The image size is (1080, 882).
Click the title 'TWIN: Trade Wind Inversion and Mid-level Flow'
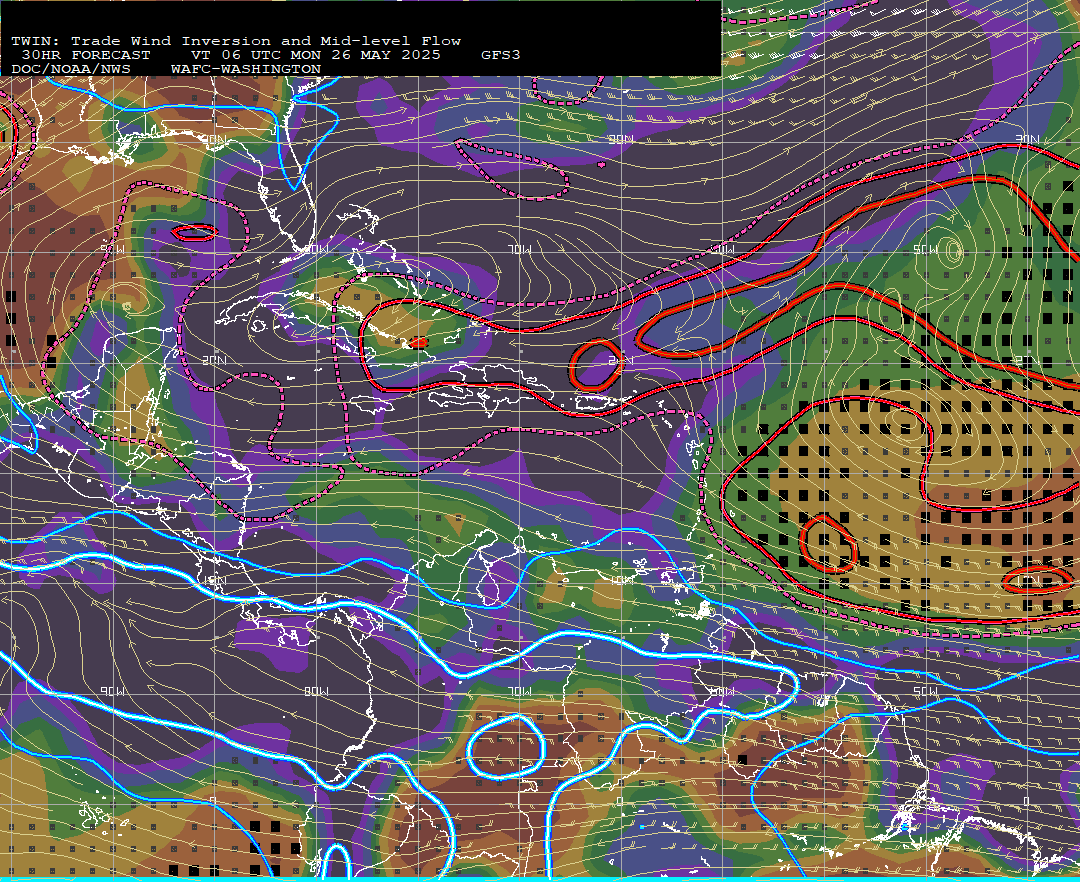click(236, 41)
